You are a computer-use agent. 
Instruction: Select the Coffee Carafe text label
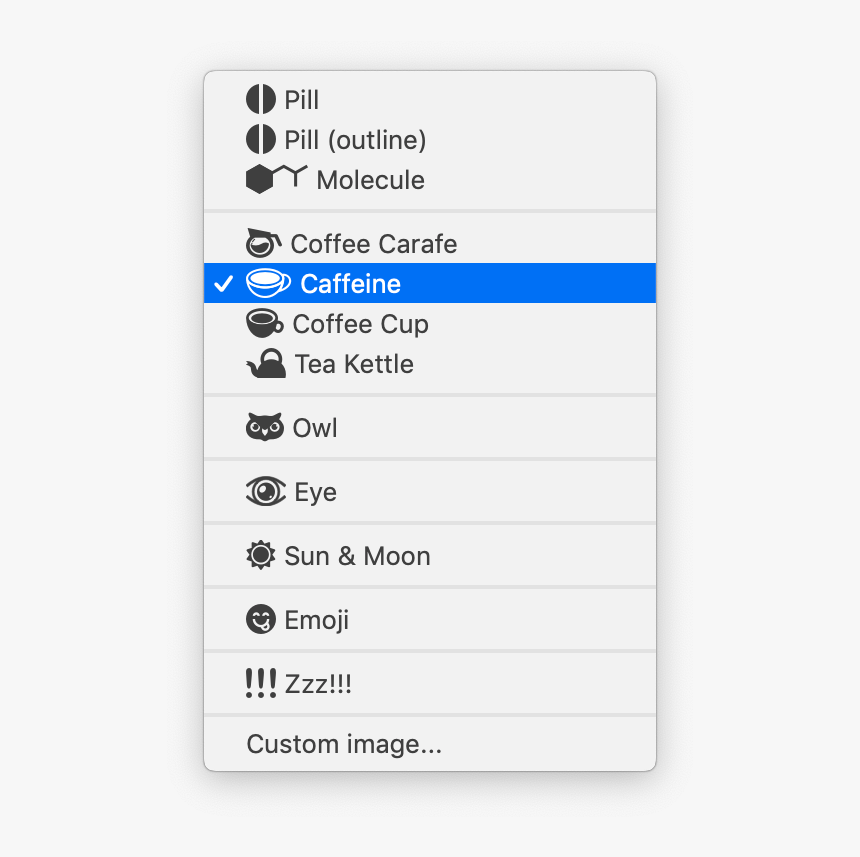coord(373,244)
